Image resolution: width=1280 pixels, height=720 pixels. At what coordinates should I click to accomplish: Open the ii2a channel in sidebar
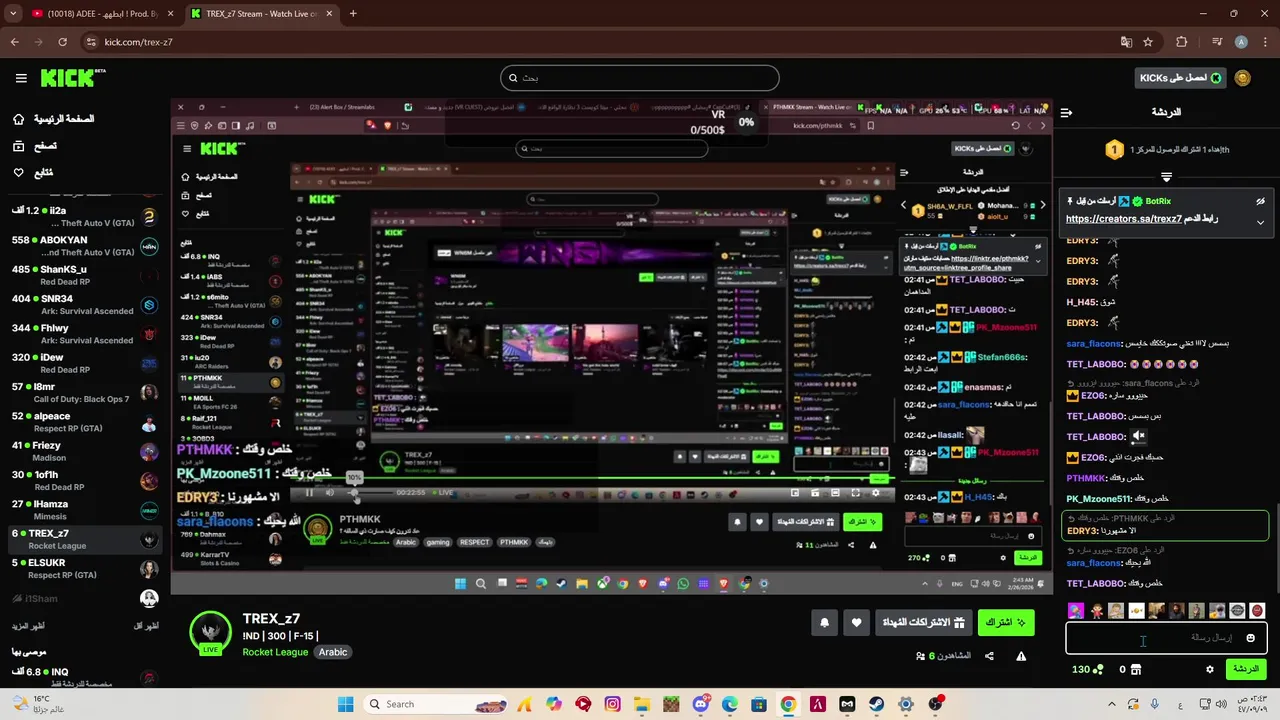83,217
